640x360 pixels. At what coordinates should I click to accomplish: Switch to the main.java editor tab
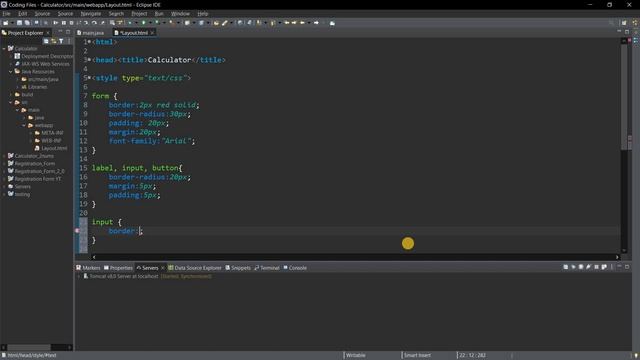tap(91, 33)
